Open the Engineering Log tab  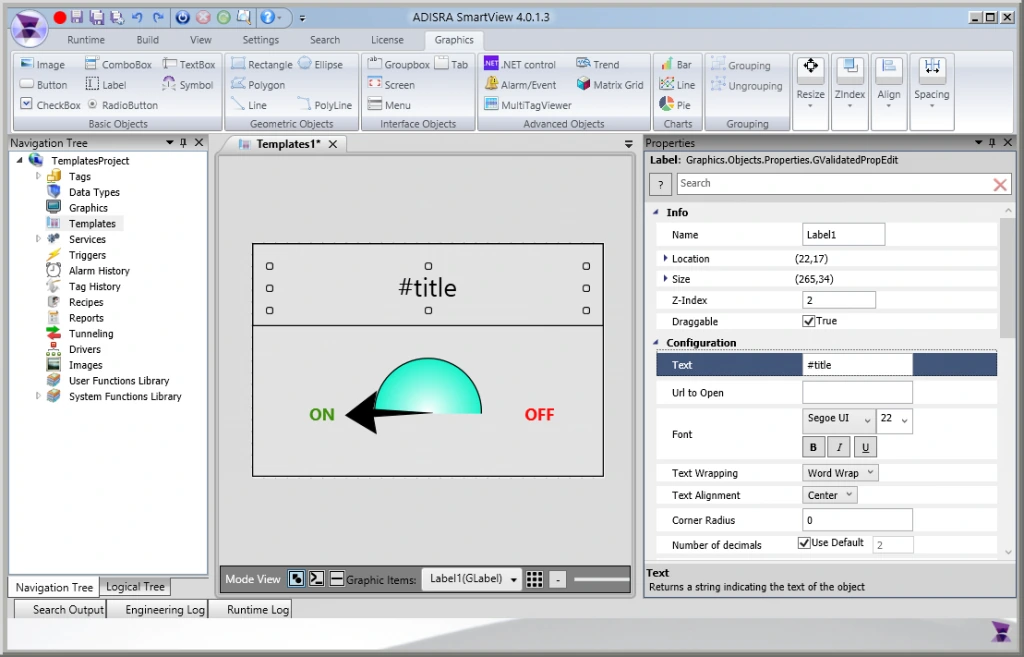tap(165, 609)
